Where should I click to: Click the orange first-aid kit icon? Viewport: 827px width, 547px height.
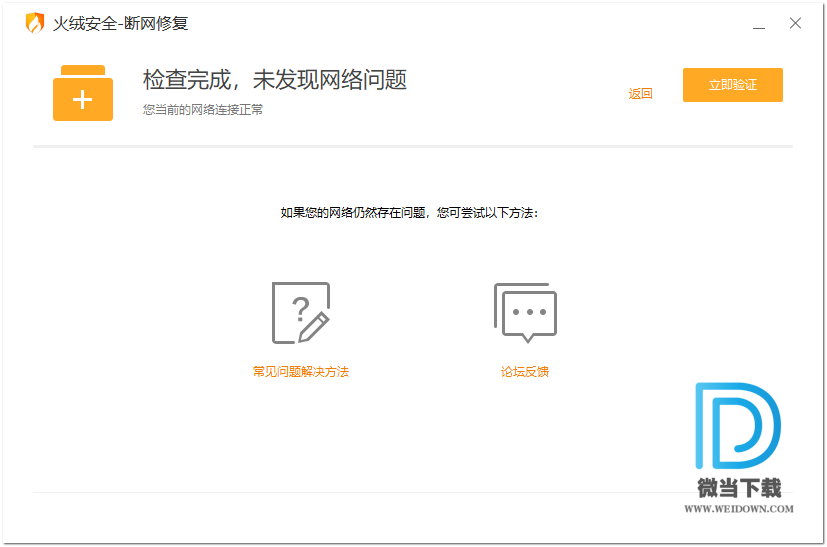point(83,93)
